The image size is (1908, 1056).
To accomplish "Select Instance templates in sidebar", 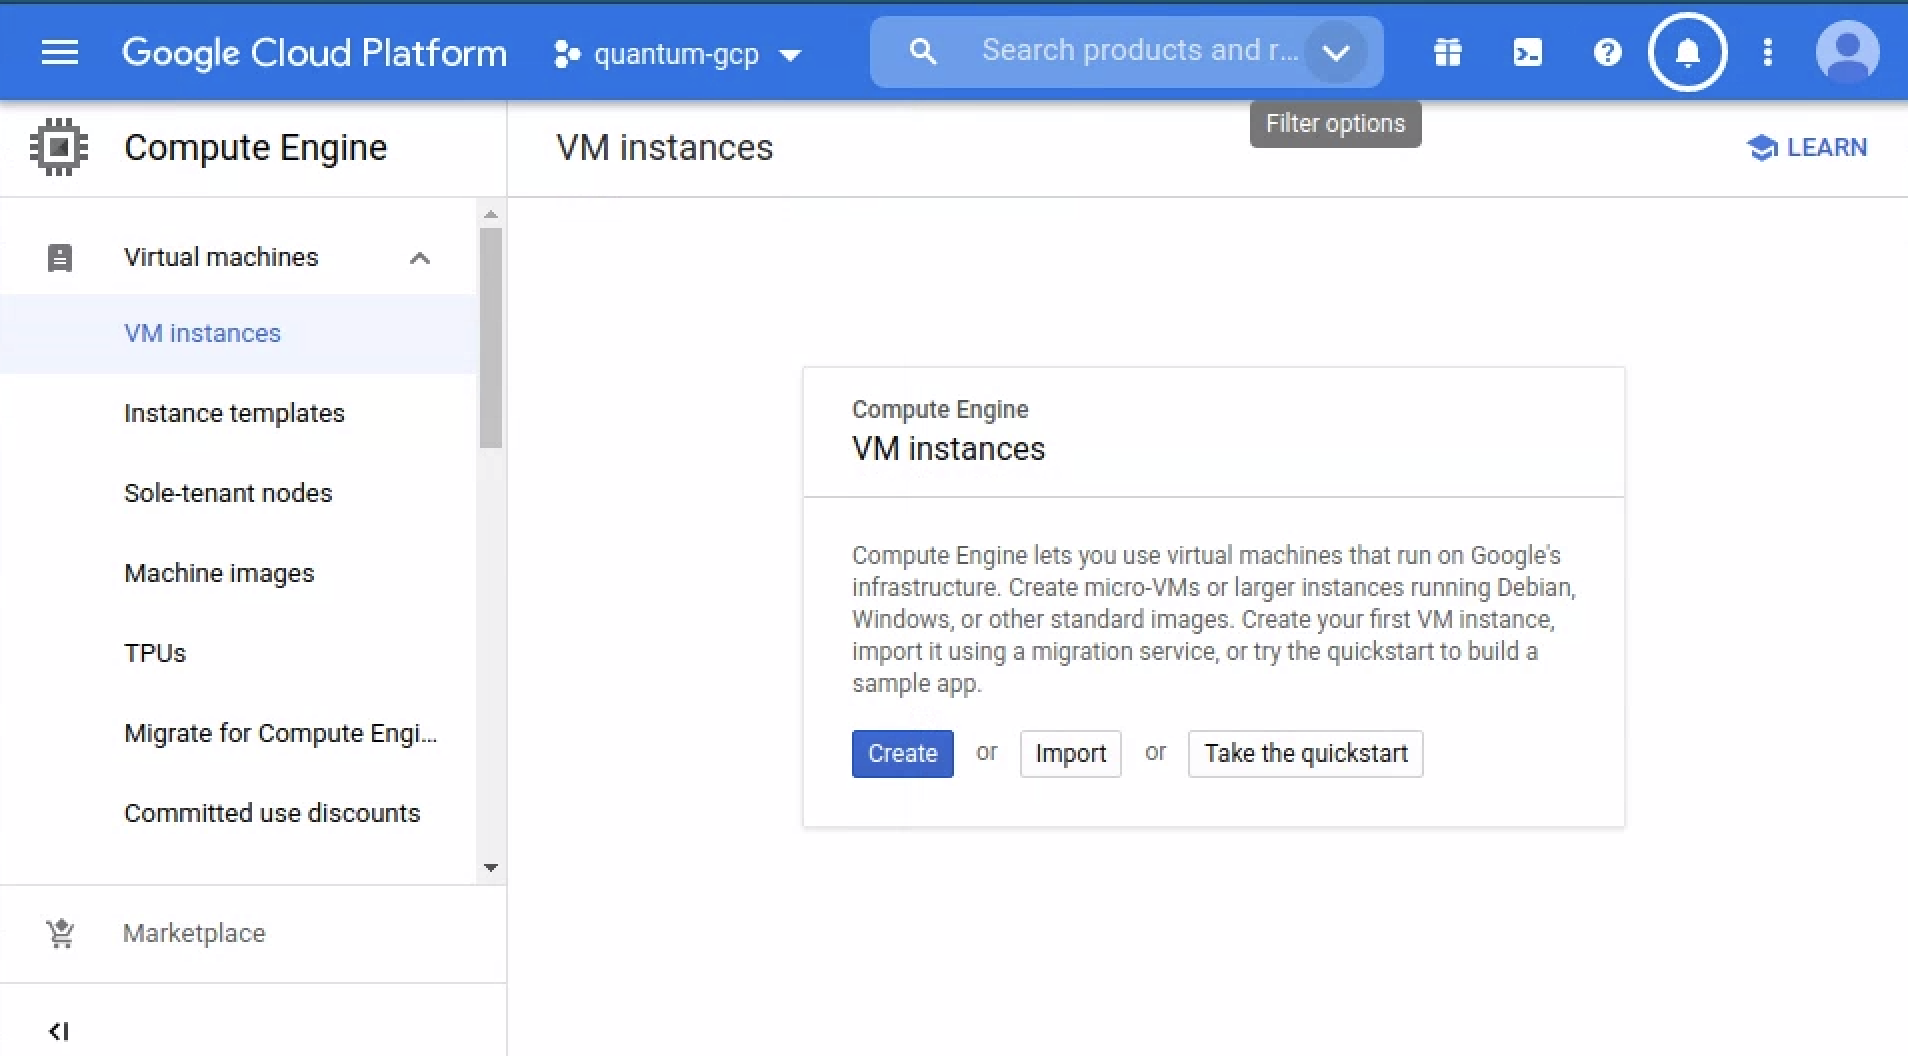I will (x=234, y=413).
